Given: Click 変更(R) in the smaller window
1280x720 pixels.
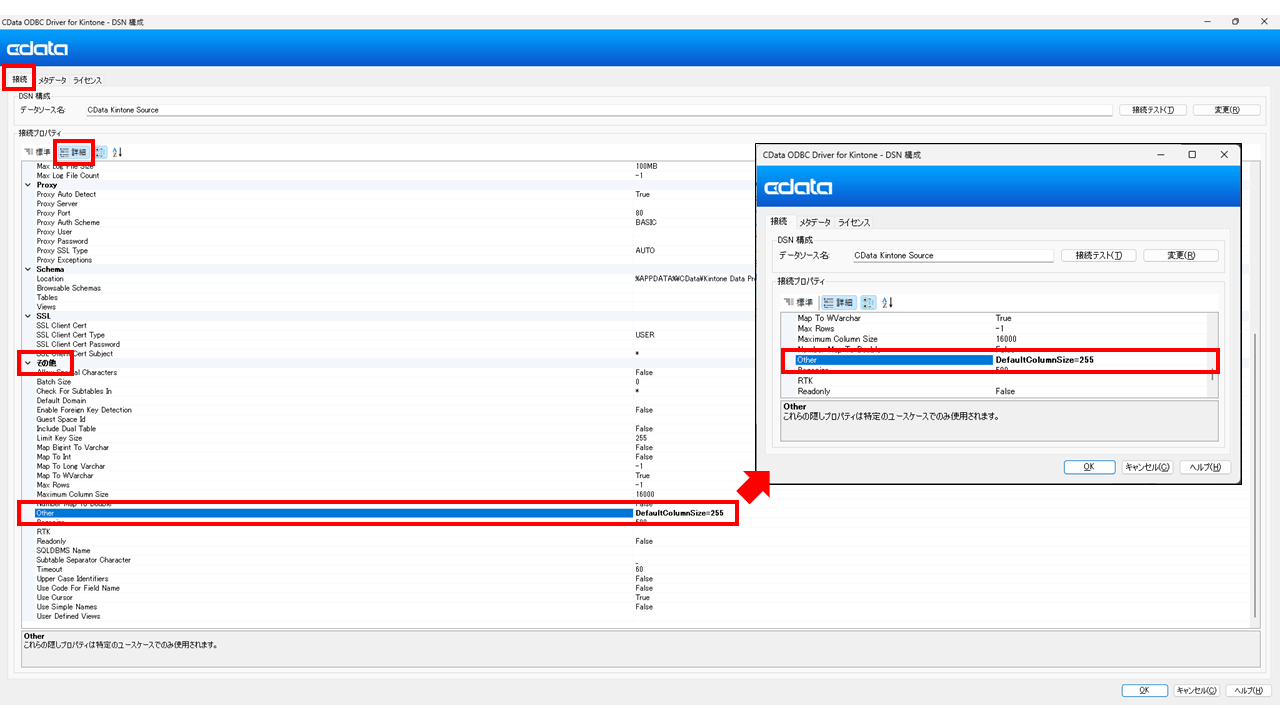Looking at the screenshot, I should [1181, 255].
